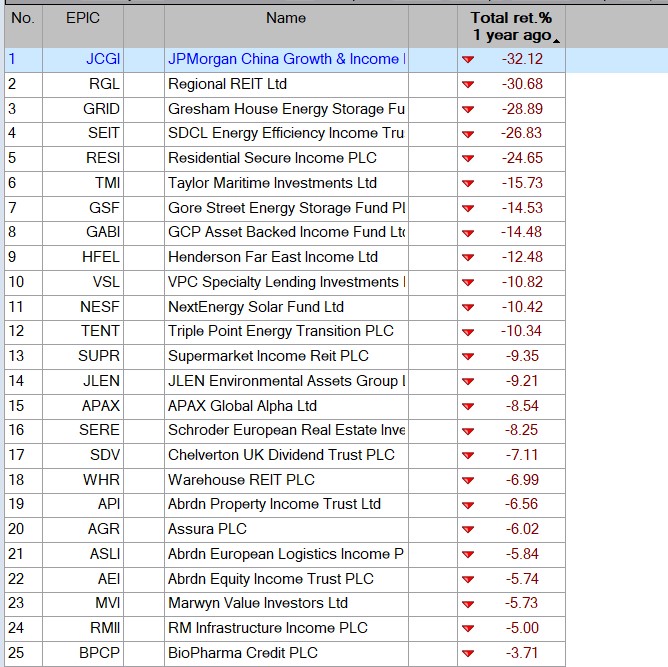The height and width of the screenshot is (667, 668).
Task: Click the -3.71 return value
Action: (522, 653)
